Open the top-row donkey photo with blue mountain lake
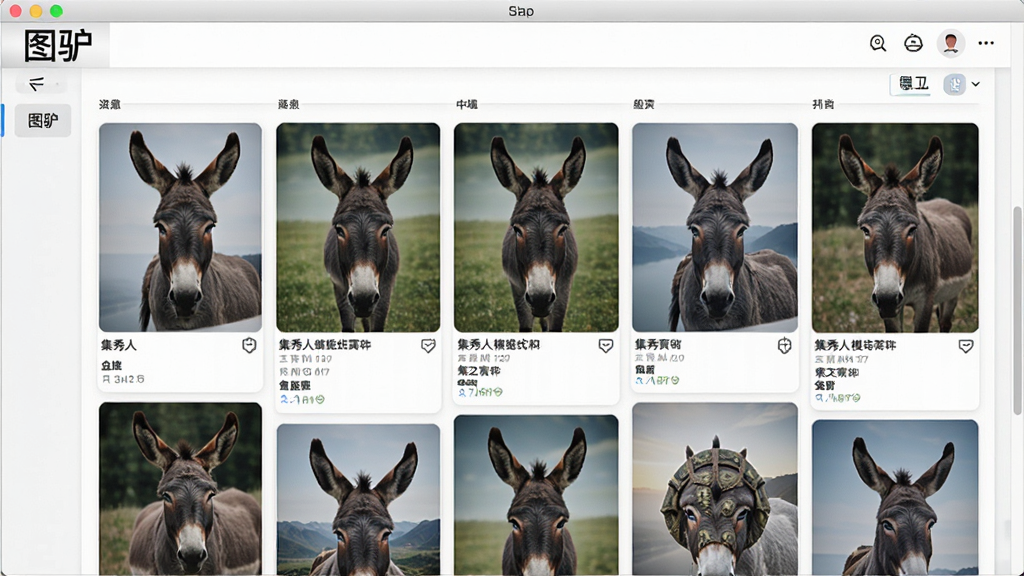Image resolution: width=1024 pixels, height=576 pixels. coord(714,227)
